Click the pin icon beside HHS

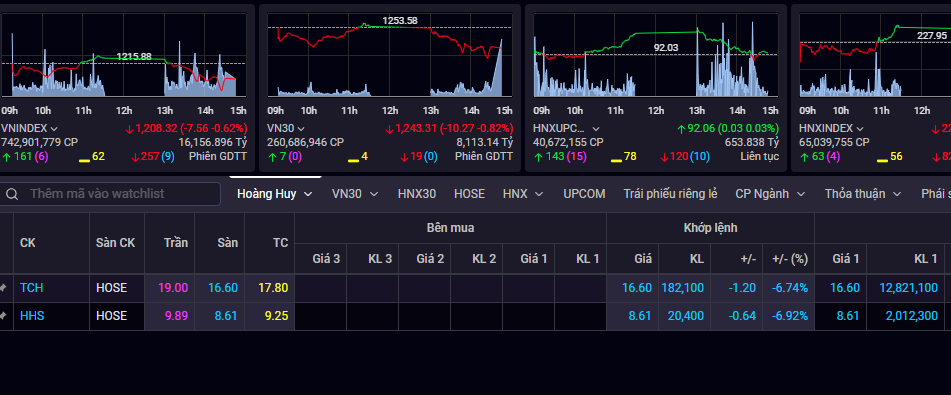point(4,316)
